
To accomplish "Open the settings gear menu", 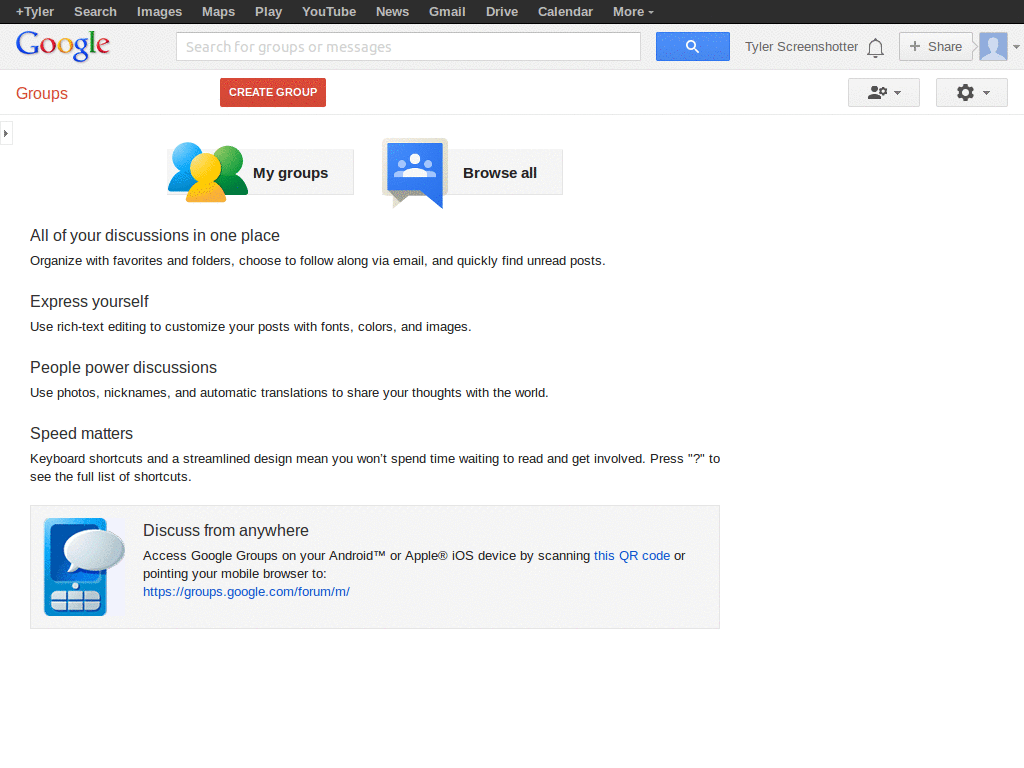I will [971, 93].
